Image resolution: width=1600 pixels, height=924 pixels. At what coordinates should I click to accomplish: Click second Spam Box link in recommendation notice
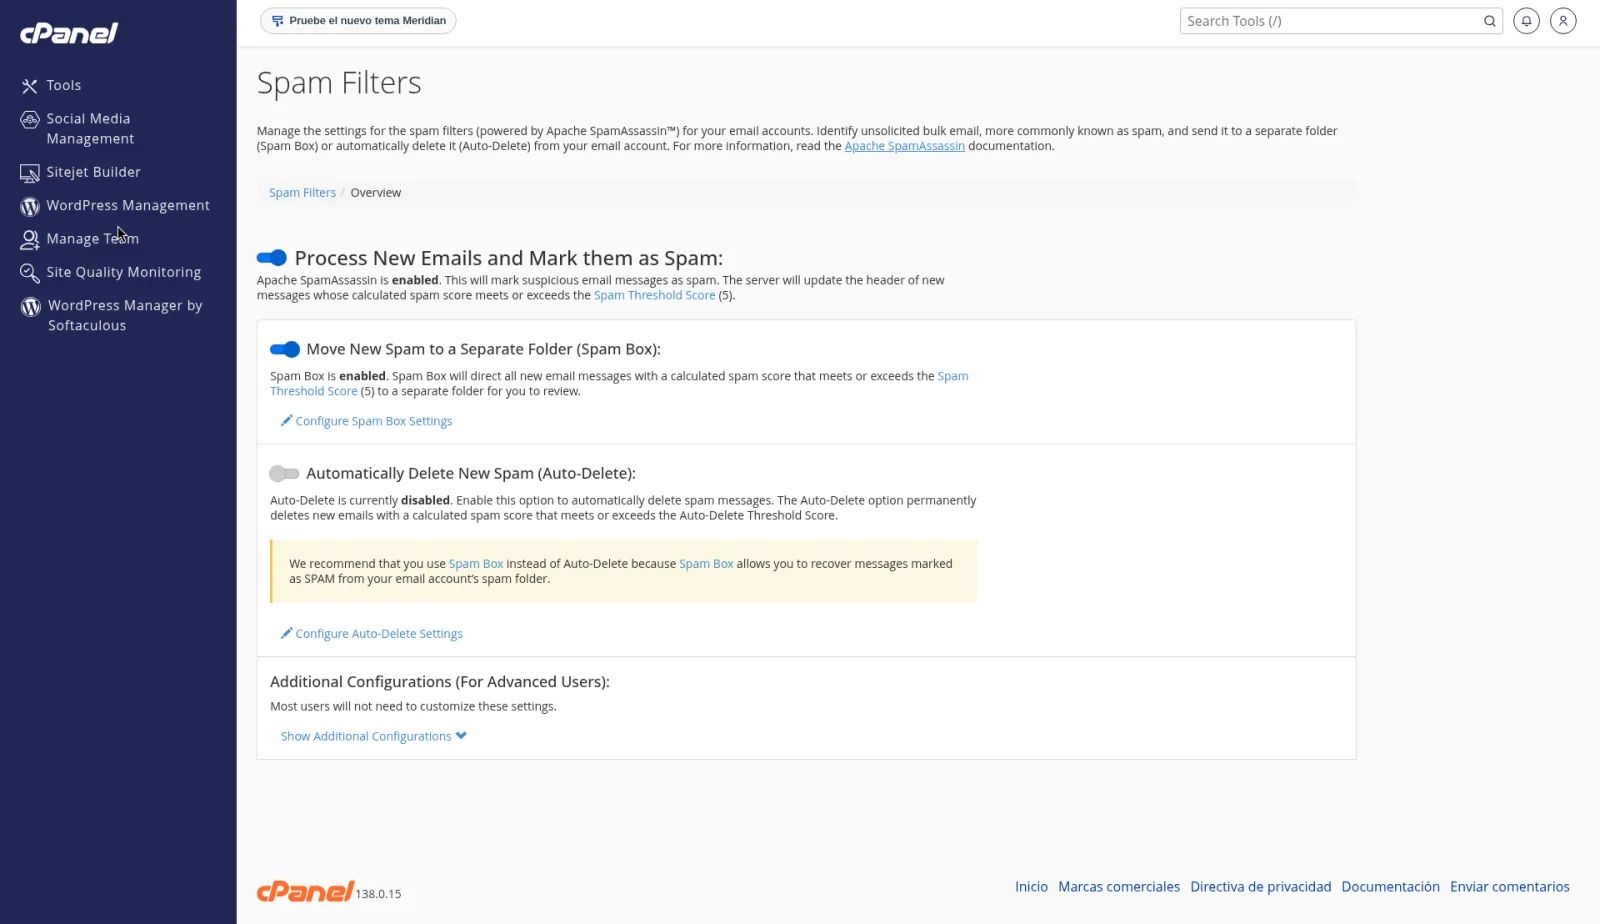pyautogui.click(x=706, y=564)
